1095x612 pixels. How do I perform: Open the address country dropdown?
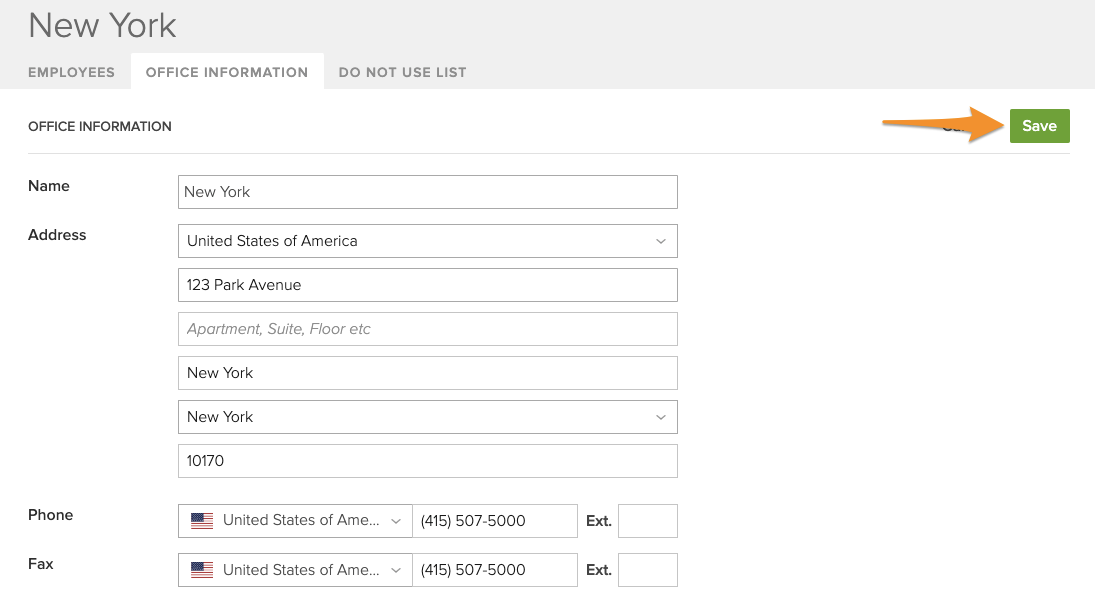point(427,241)
